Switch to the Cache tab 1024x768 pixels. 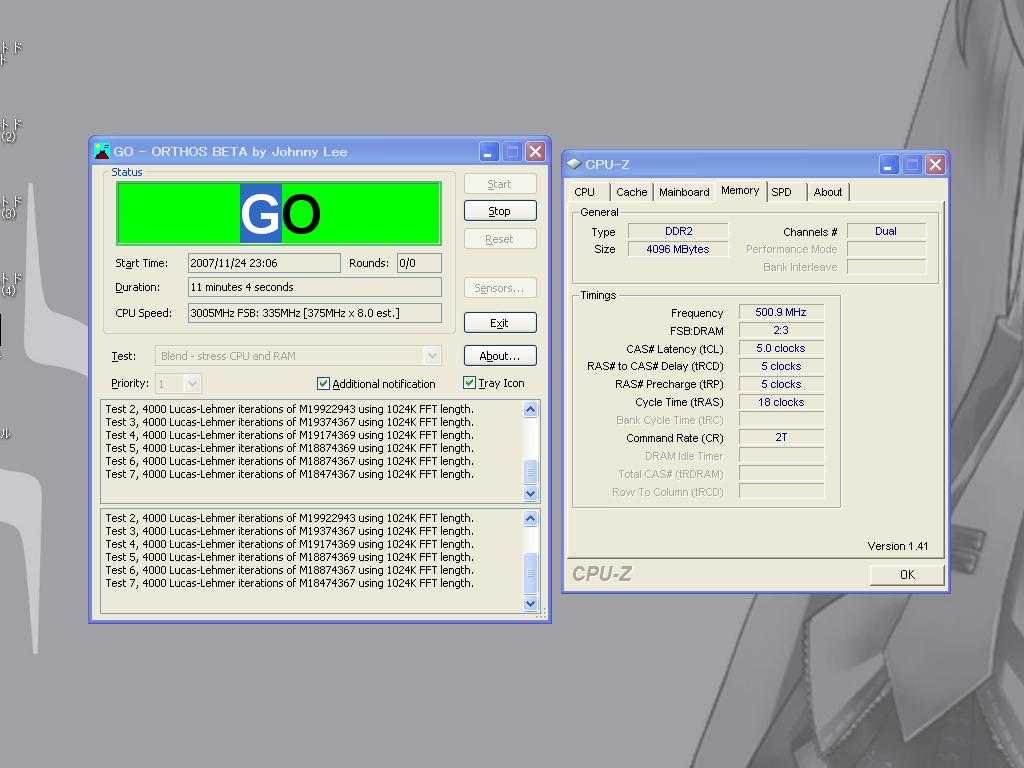[x=632, y=192]
